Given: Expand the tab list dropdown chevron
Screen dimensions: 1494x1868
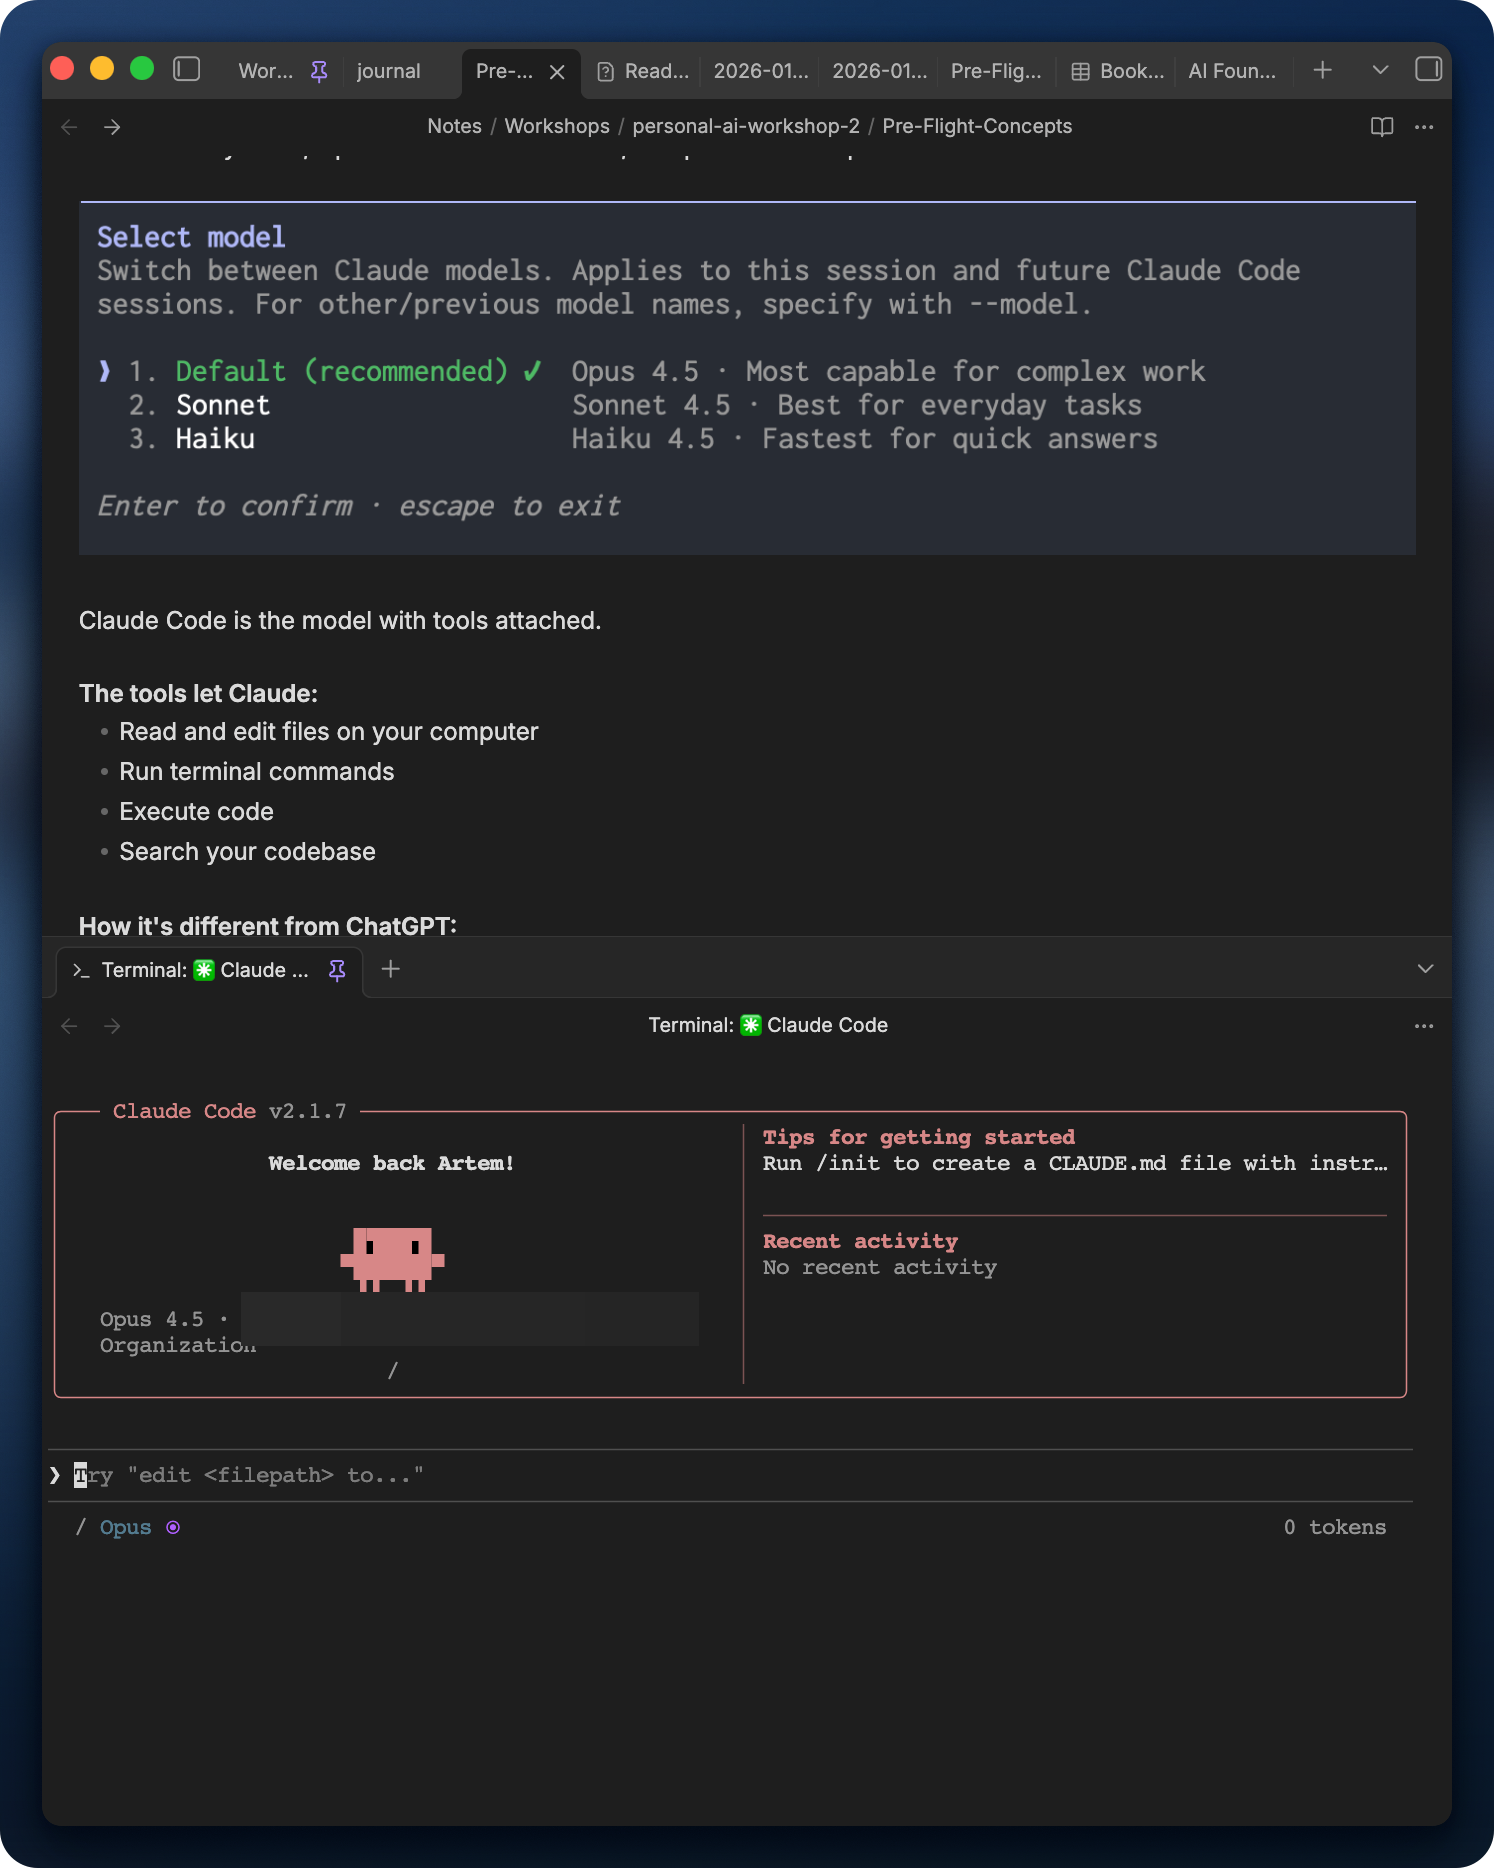Looking at the screenshot, I should 1380,70.
